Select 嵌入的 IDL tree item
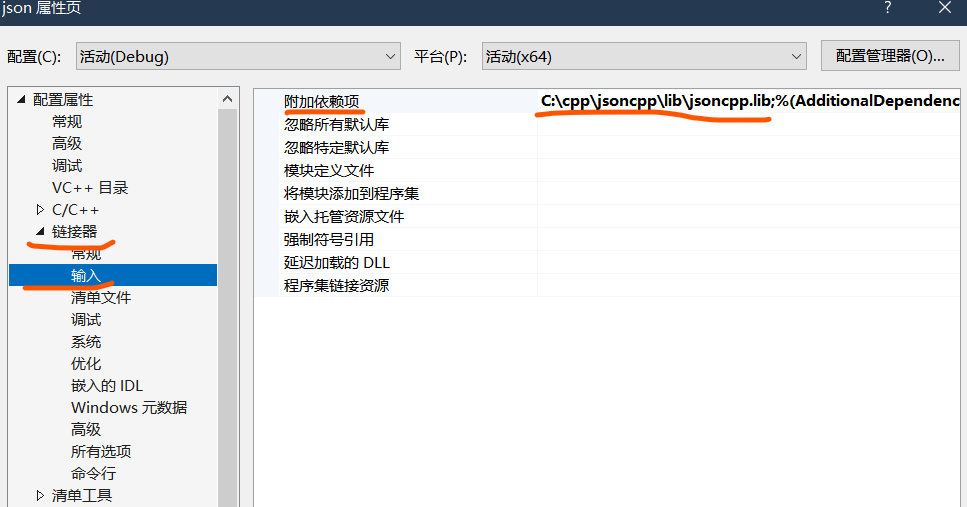The height and width of the screenshot is (507, 967). coord(107,385)
